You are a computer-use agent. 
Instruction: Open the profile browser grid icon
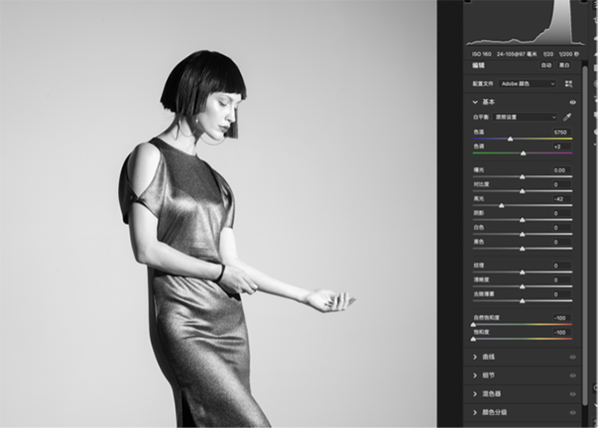[569, 84]
